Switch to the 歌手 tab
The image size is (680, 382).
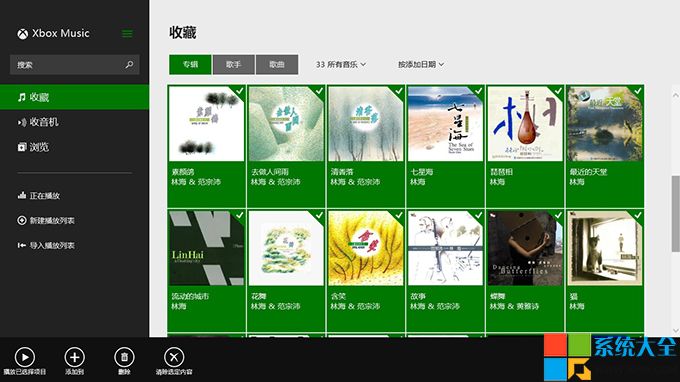233,65
